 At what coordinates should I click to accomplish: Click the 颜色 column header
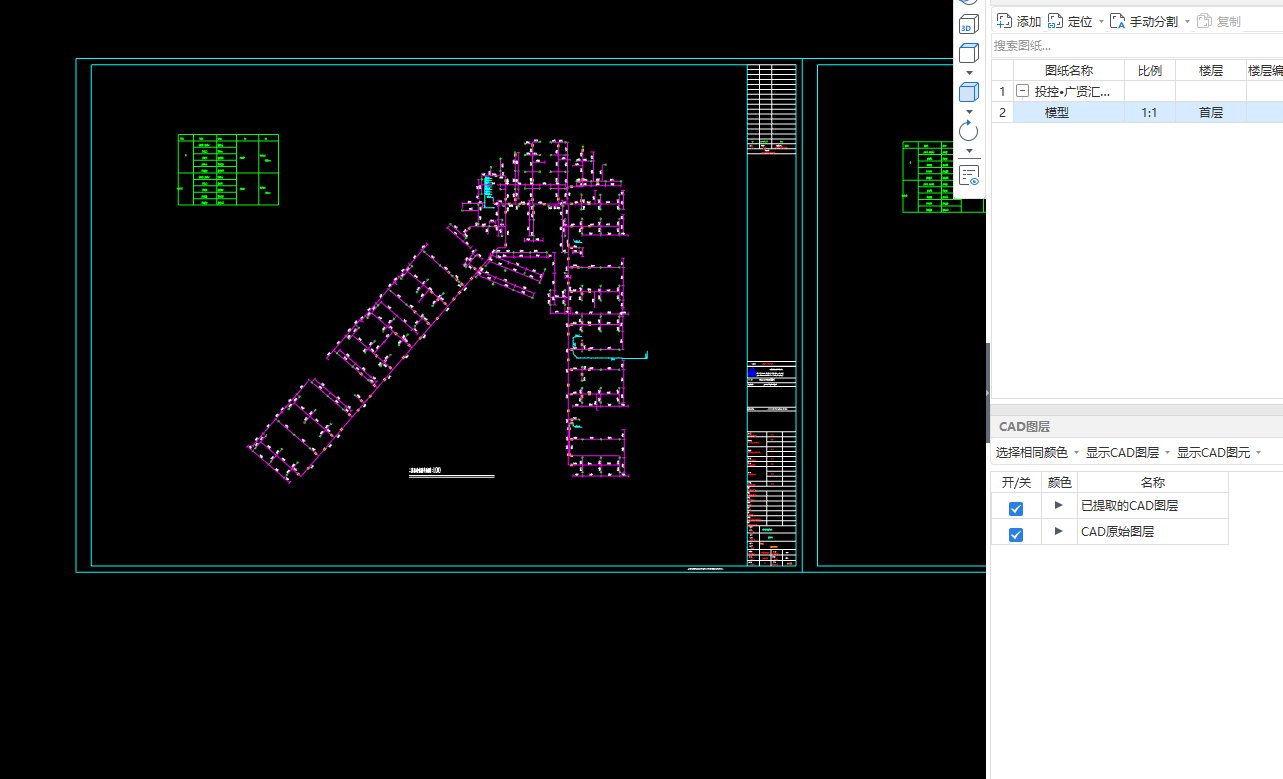pos(1059,482)
